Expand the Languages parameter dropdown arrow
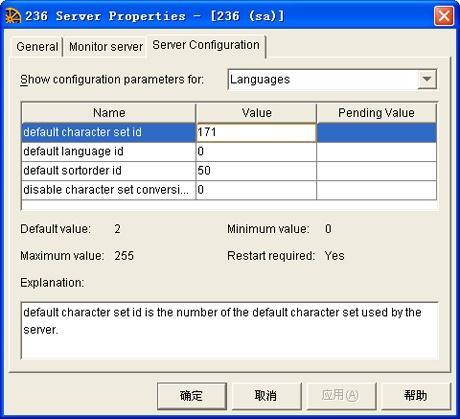 pyautogui.click(x=427, y=79)
